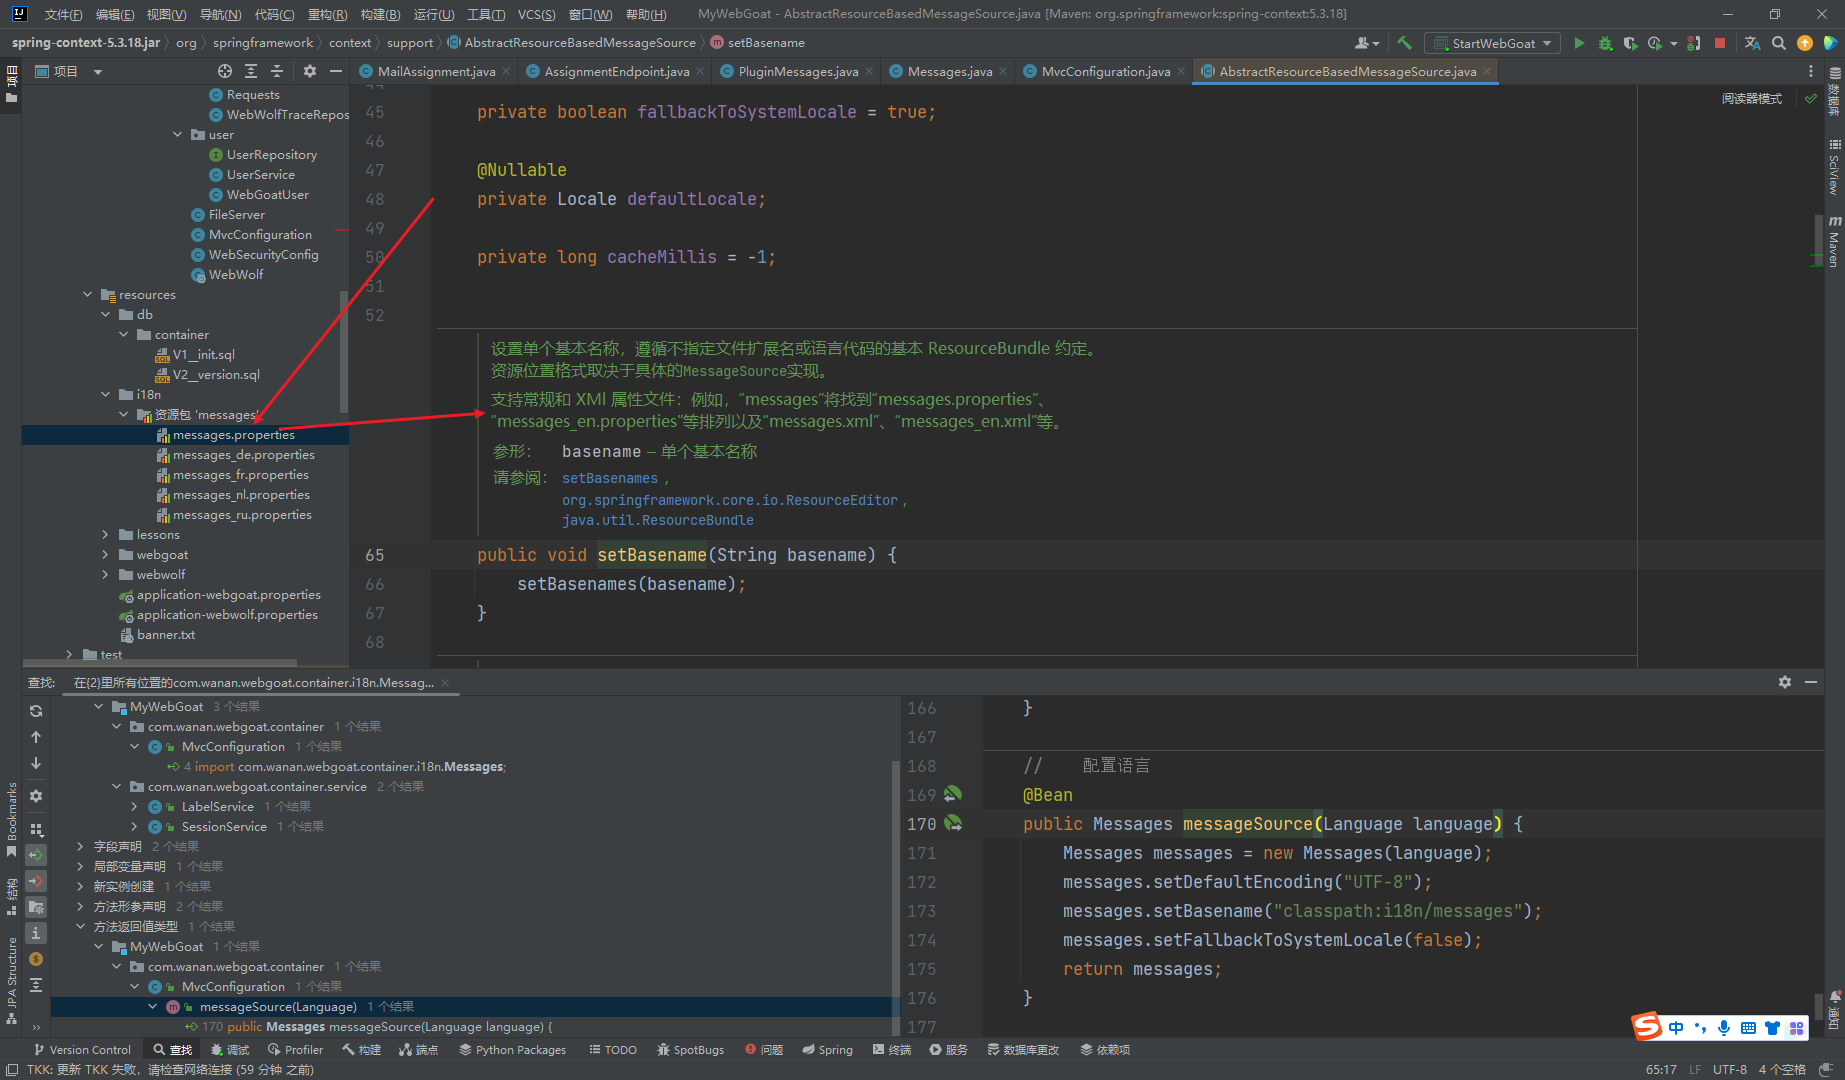Open group-by options icon in Find panel
The height and width of the screenshot is (1080, 1845).
[x=36, y=829]
